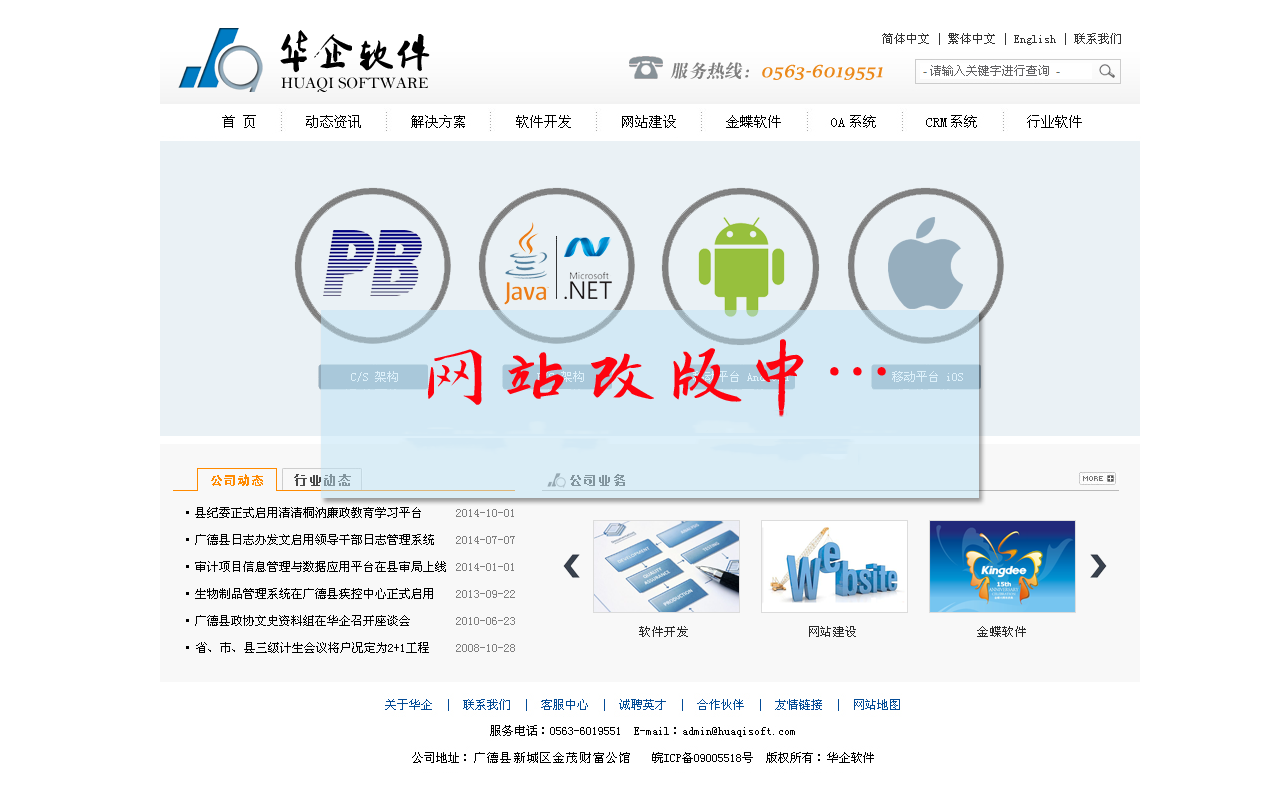Select the 公司动态 tab
The height and width of the screenshot is (797, 1280).
(x=237, y=480)
